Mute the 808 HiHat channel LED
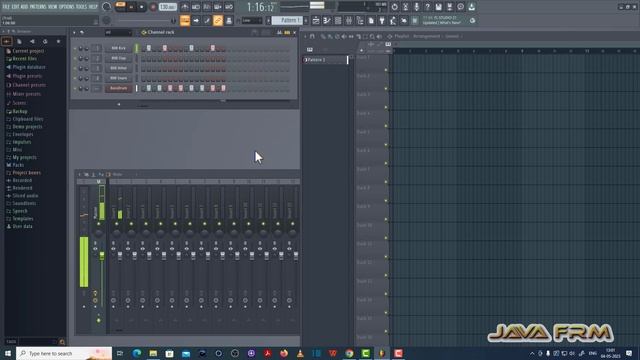Screen dimensions: 640x360 pos(75,68)
